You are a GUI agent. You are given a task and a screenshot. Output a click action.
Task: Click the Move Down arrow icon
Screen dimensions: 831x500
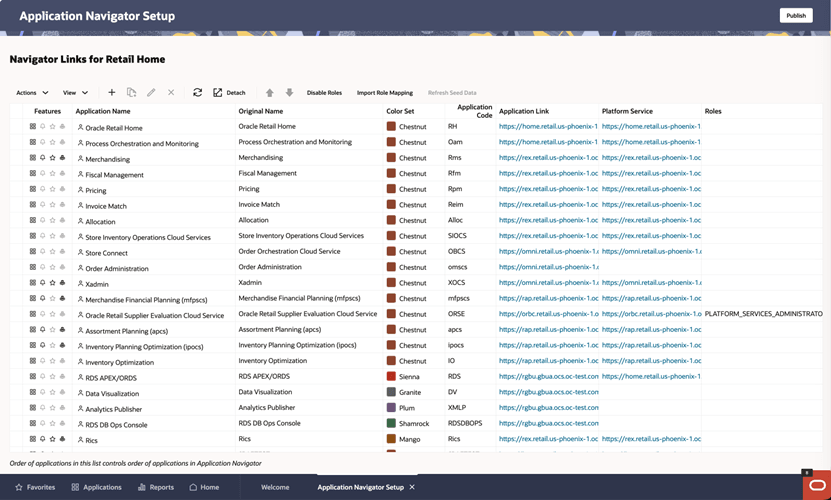[x=289, y=93]
